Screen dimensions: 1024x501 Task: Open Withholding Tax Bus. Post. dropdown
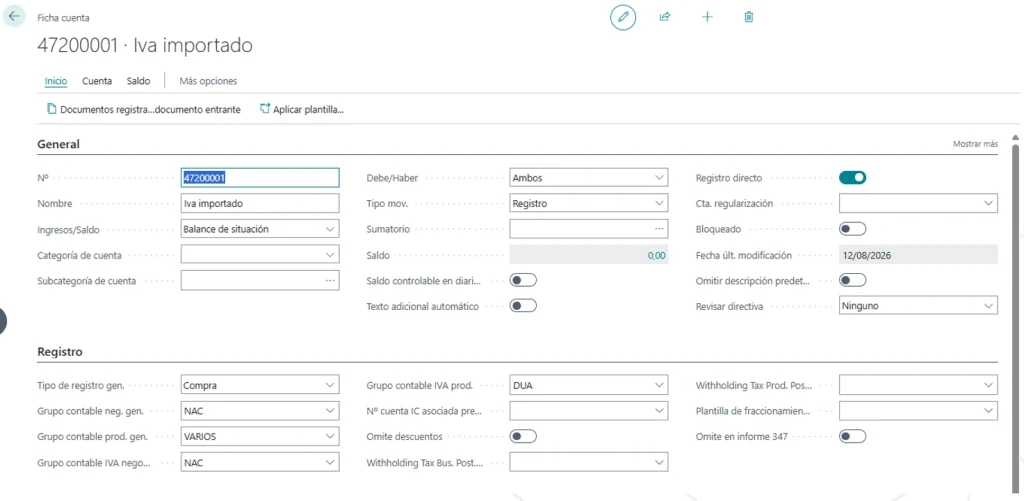click(x=659, y=462)
